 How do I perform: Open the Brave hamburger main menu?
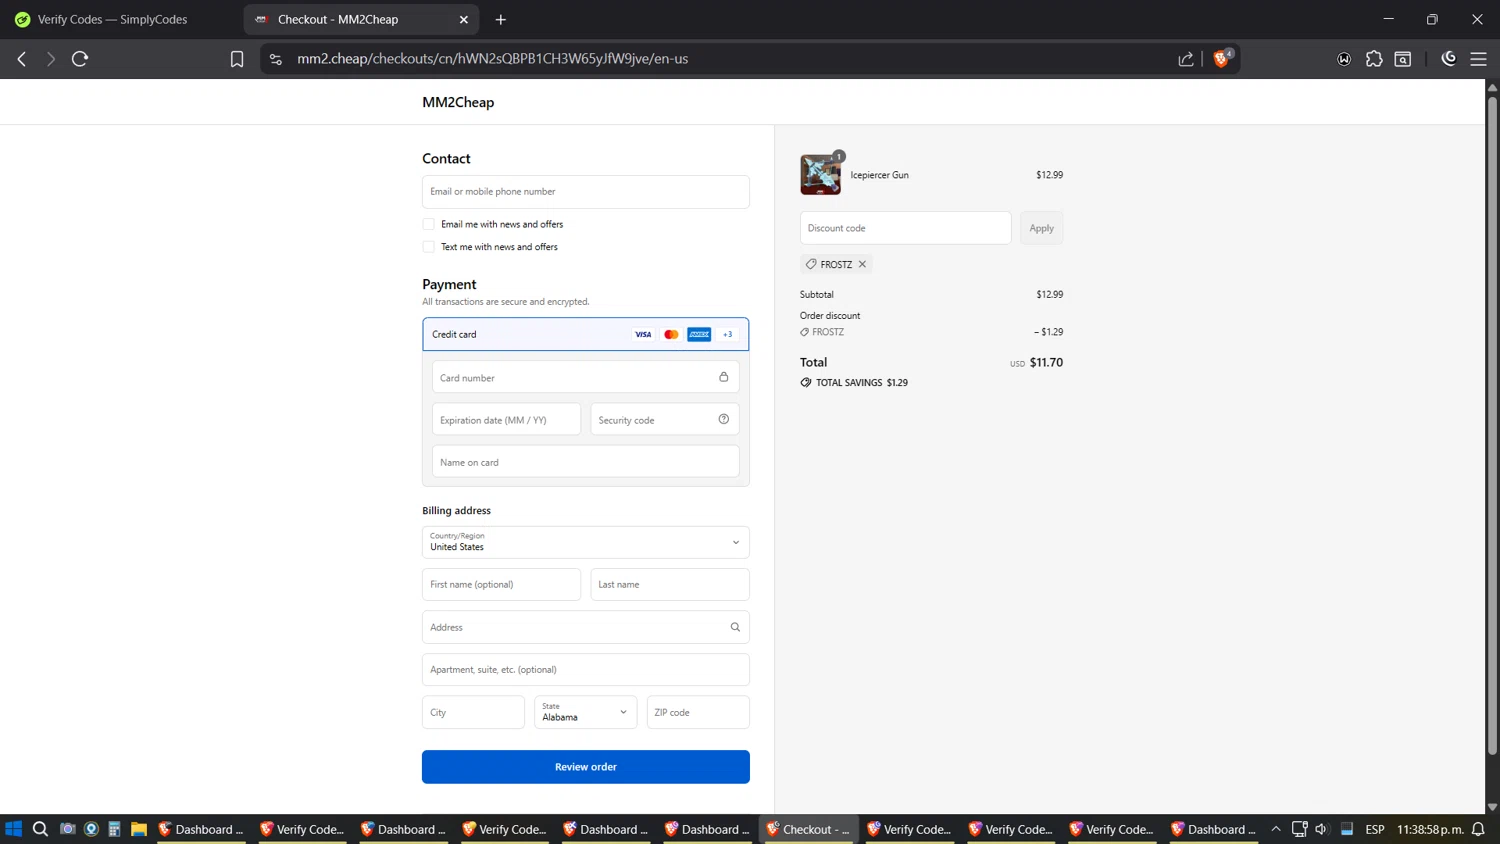tap(1478, 59)
